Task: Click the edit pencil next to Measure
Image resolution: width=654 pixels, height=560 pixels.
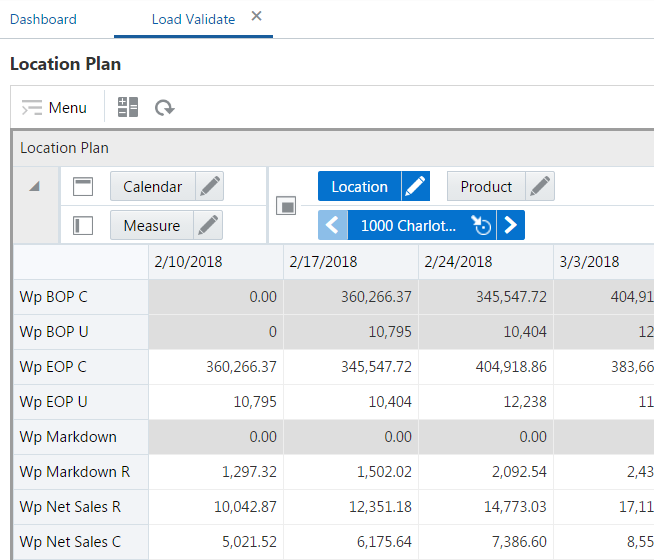Action: pyautogui.click(x=208, y=226)
